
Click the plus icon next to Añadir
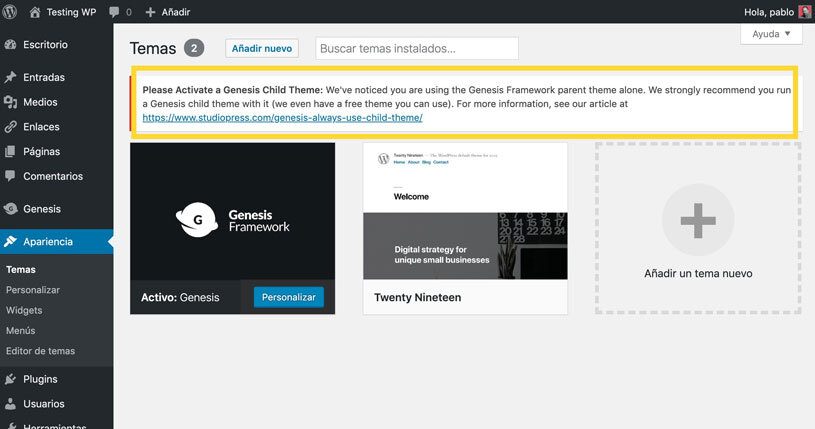pos(150,12)
